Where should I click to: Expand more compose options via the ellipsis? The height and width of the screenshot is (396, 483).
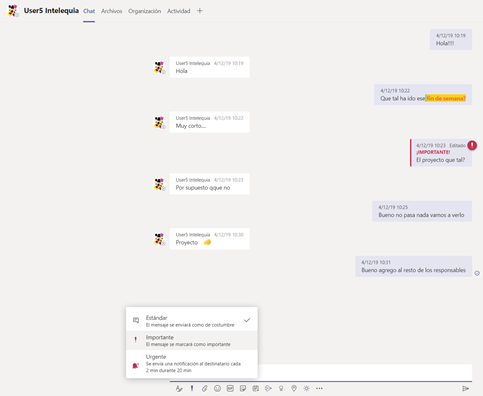click(x=319, y=388)
